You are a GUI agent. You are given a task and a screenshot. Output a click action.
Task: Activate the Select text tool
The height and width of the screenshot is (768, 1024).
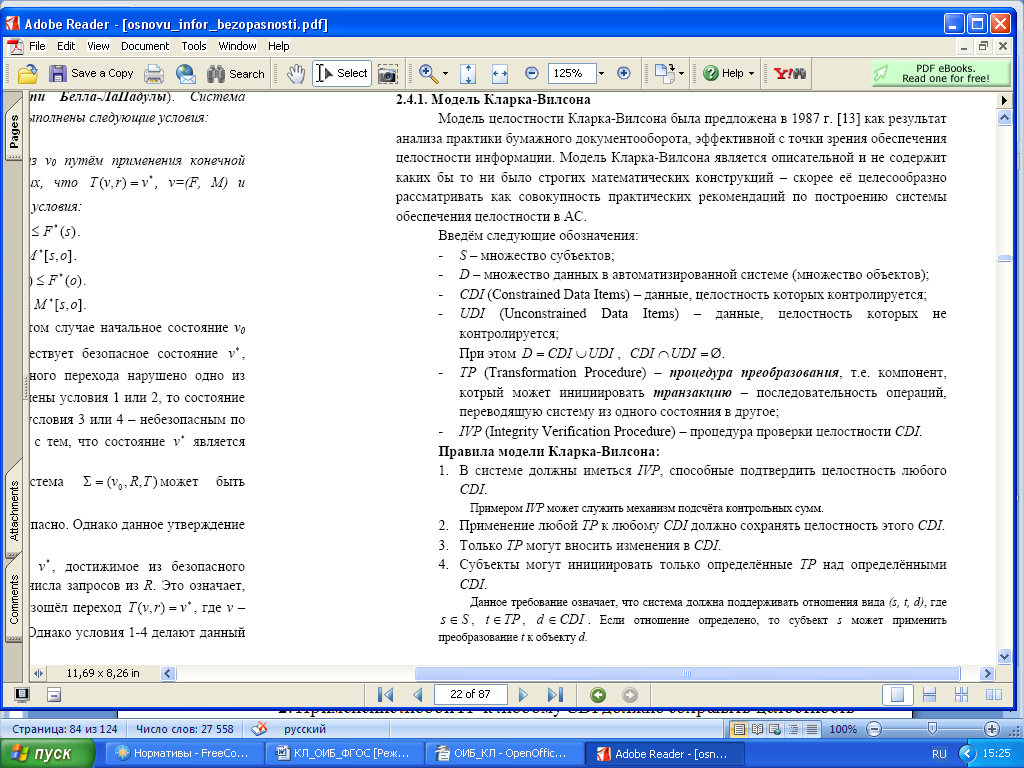tap(342, 73)
